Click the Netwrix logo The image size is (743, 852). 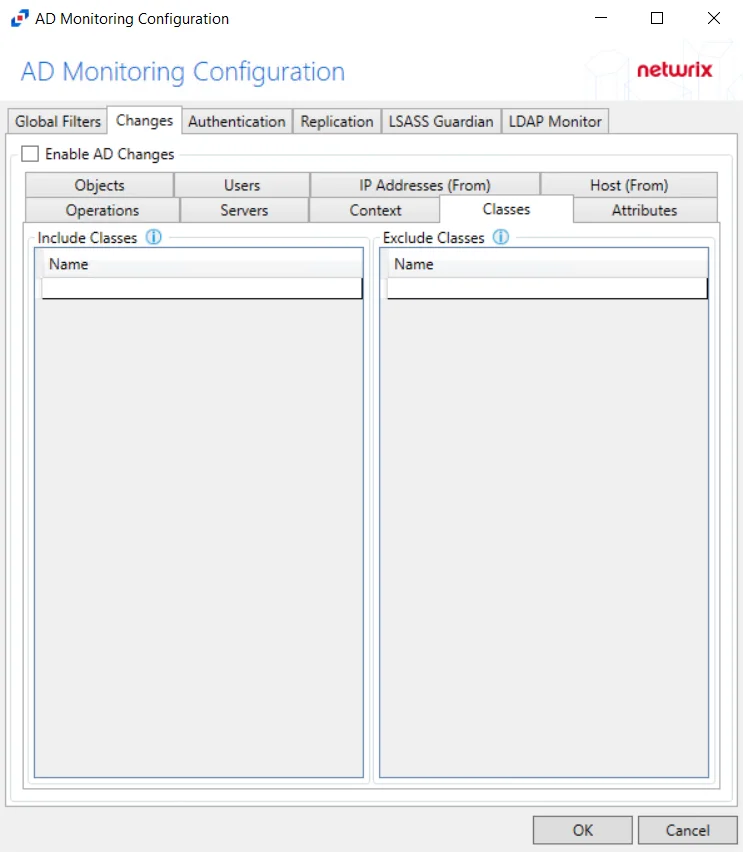click(x=674, y=70)
